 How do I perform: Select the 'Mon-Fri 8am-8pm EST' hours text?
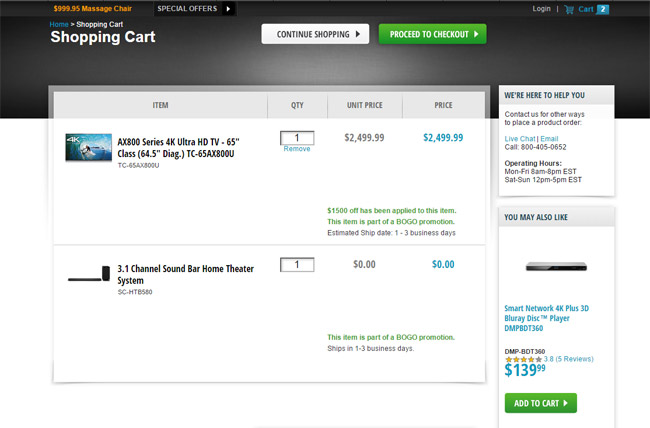[x=540, y=172]
